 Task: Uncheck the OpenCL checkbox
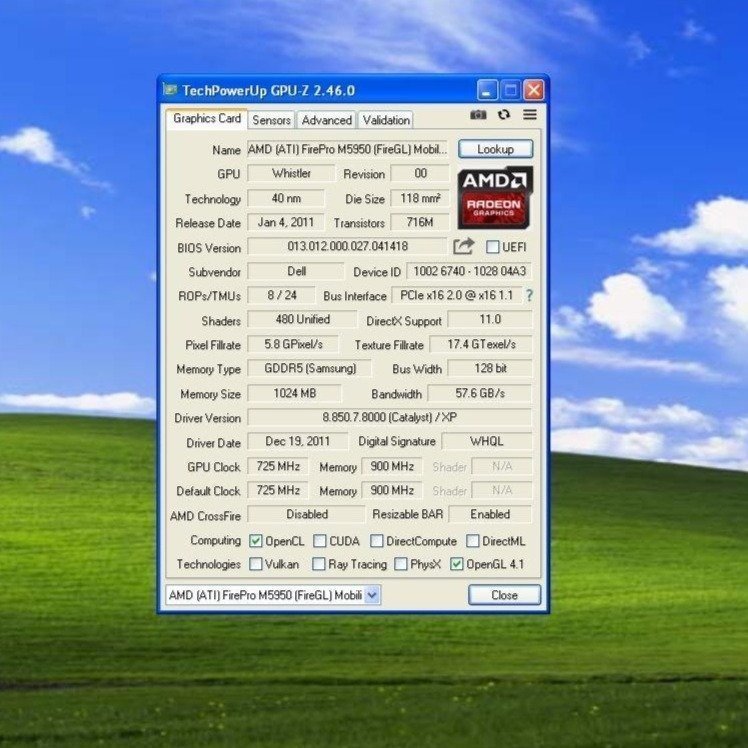tap(256, 541)
